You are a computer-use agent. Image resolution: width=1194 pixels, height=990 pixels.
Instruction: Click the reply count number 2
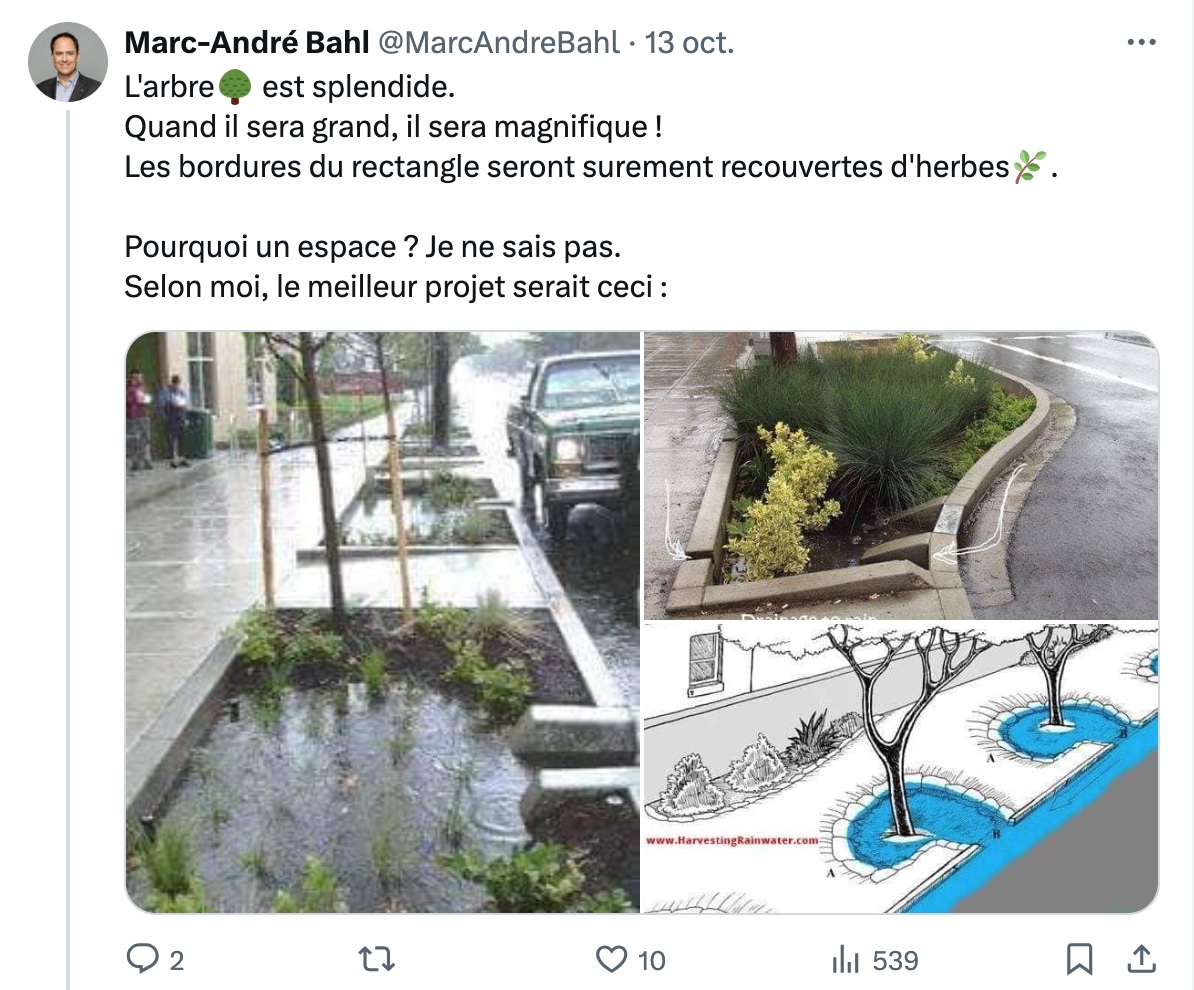pos(177,960)
